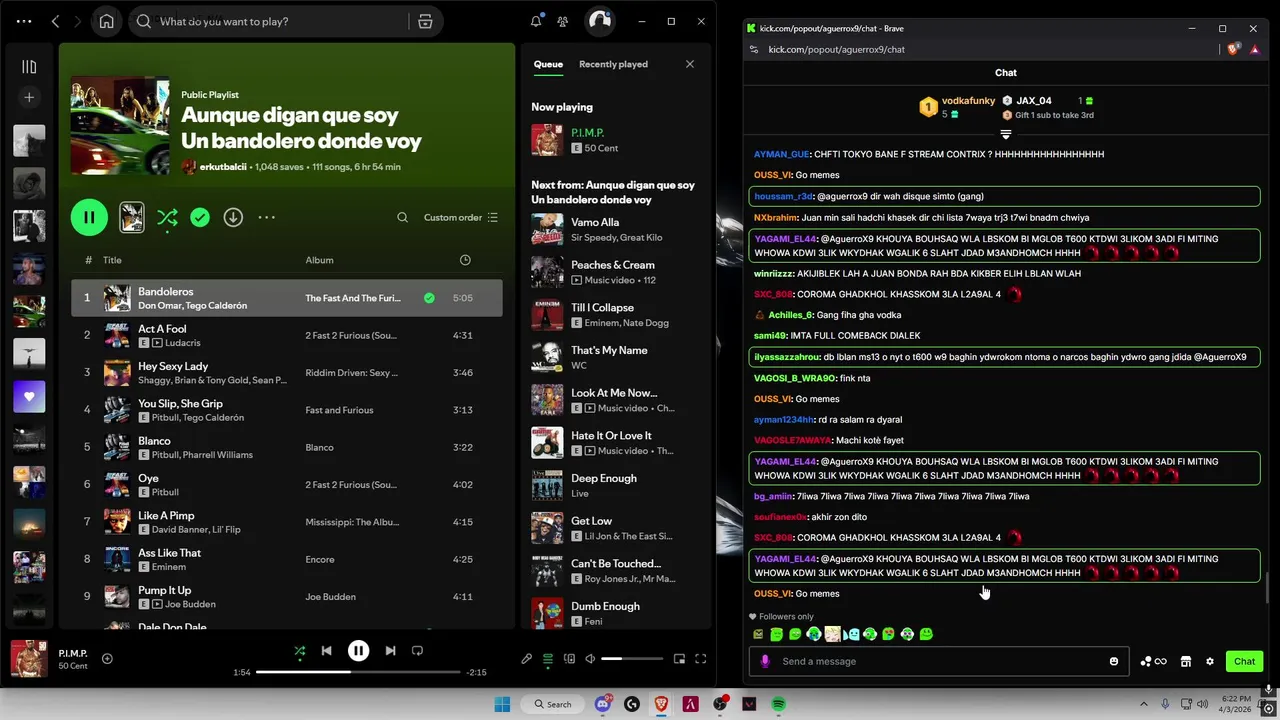Add P.I.M.P. to Liked Songs plus icon

point(107,658)
